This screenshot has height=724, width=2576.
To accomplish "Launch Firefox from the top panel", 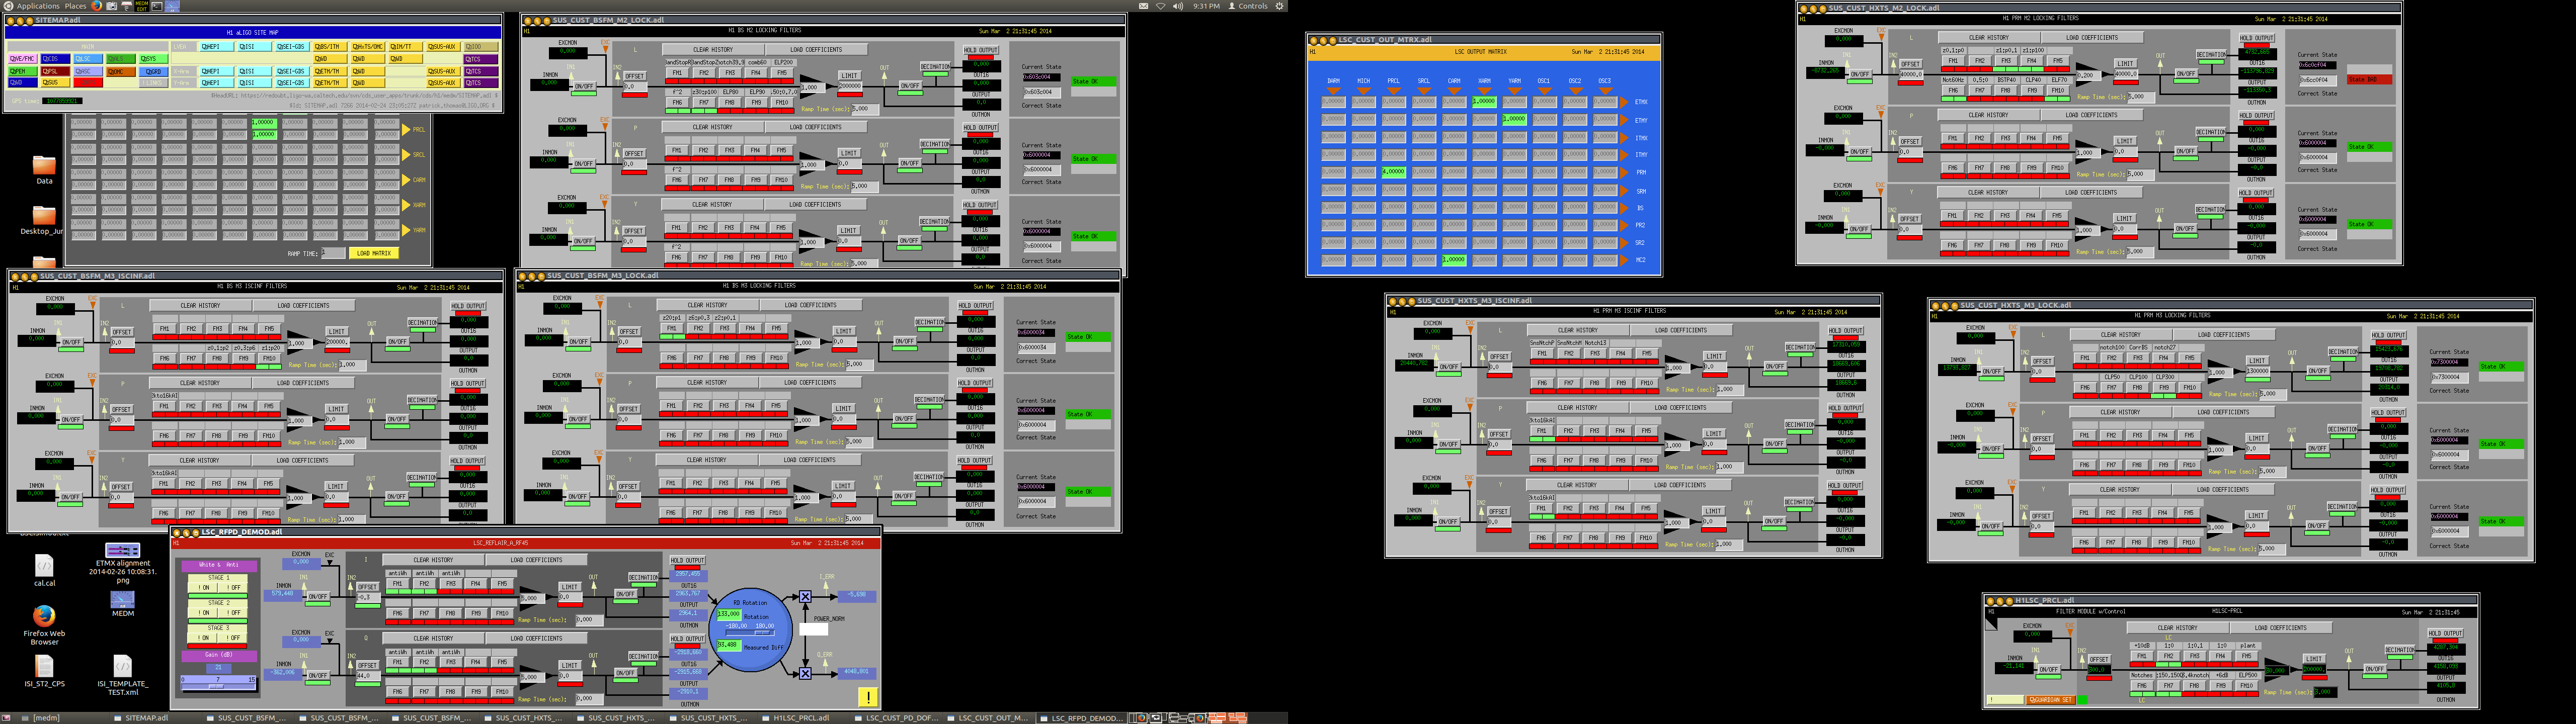I will (x=96, y=6).
